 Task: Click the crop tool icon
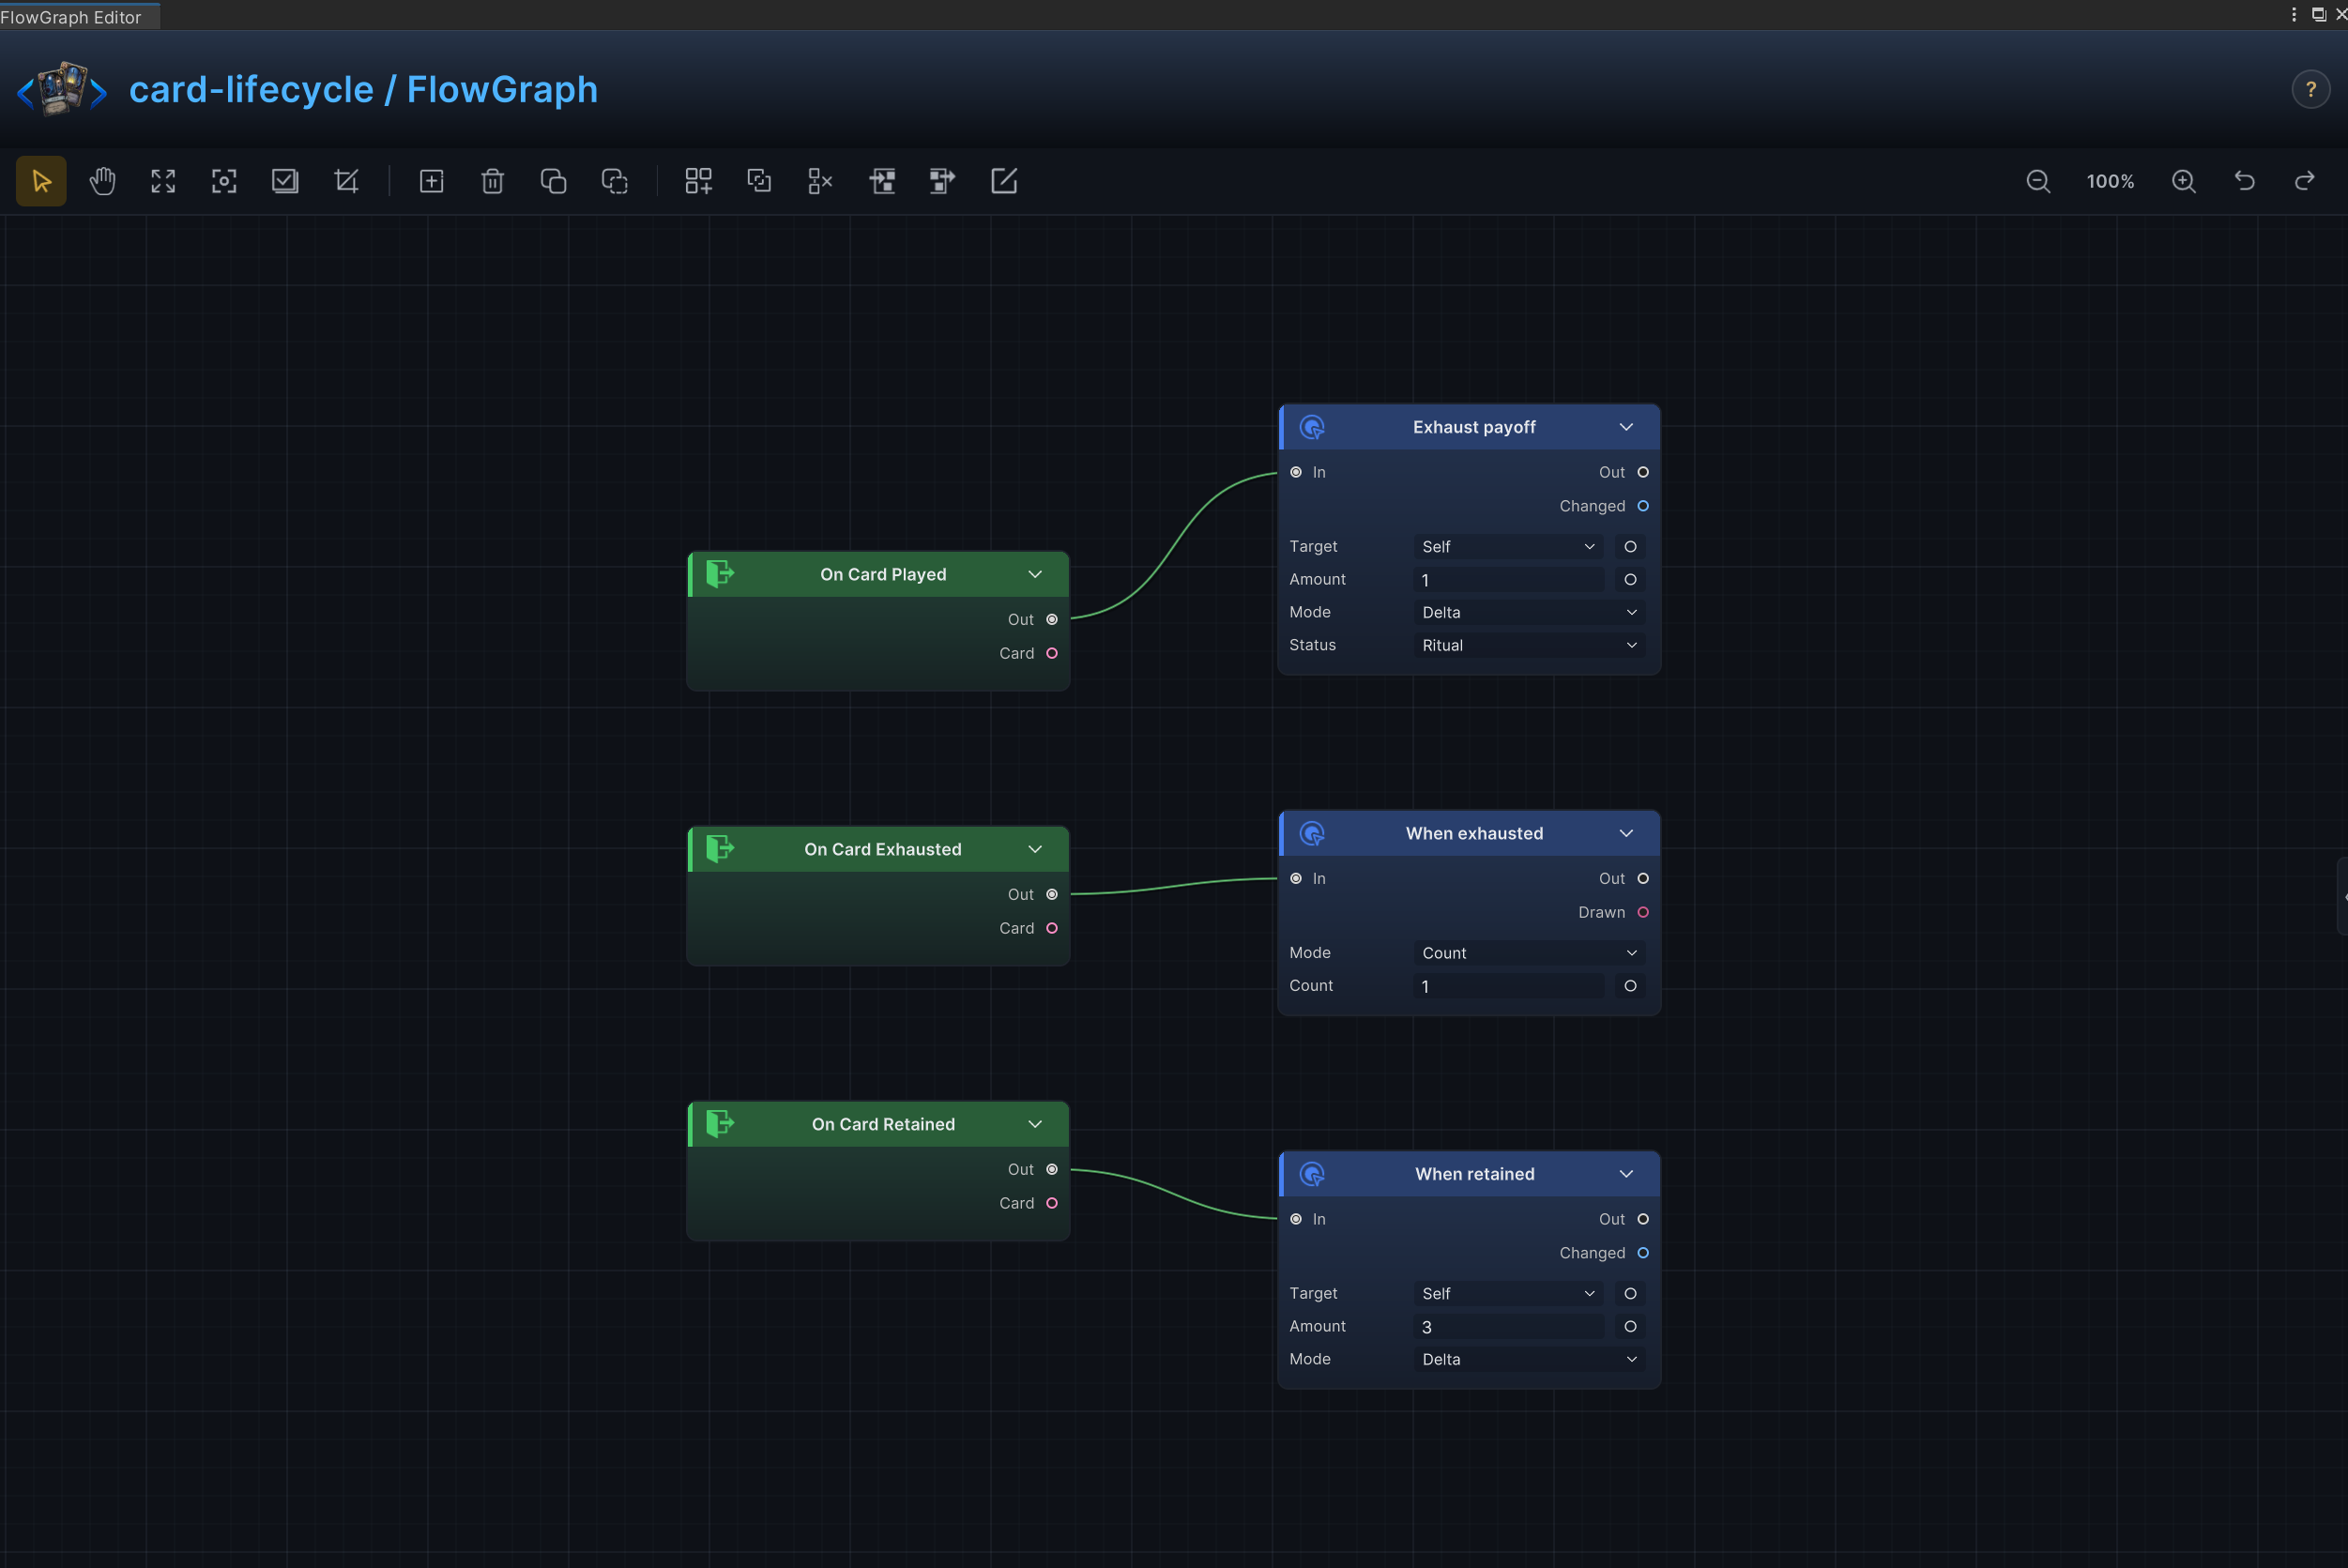[346, 181]
